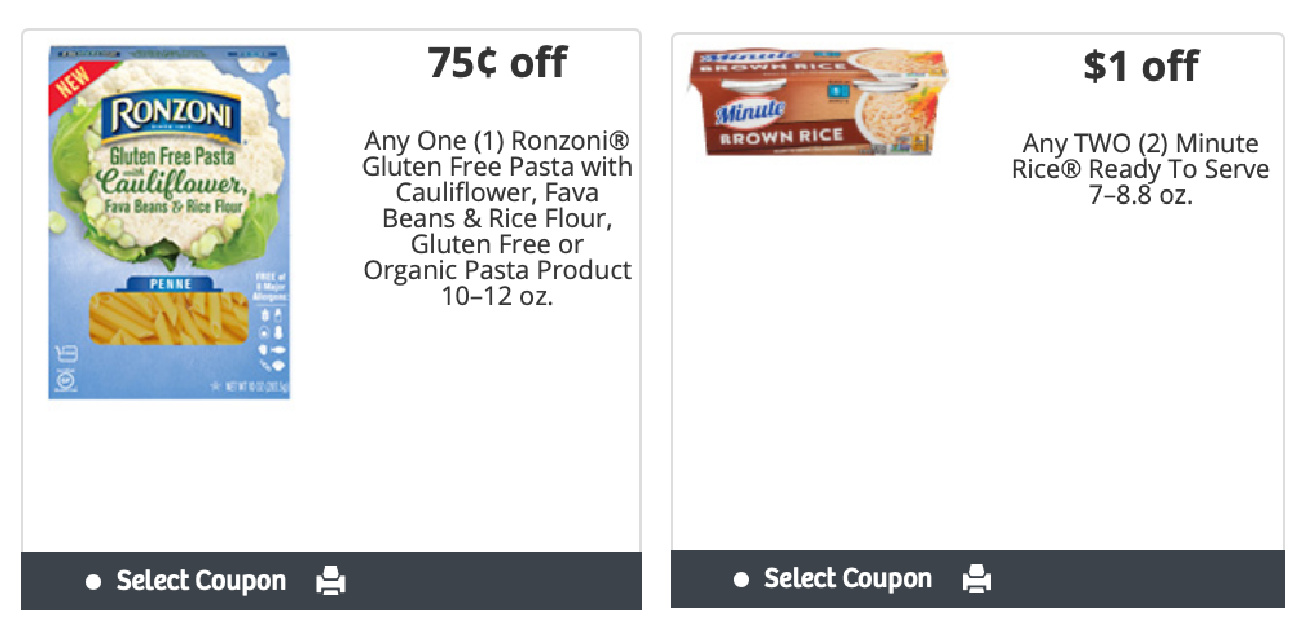Screen dimensions: 1309x628
Task: Click the printer icon on the Minute Rice coupon
Action: click(x=977, y=579)
